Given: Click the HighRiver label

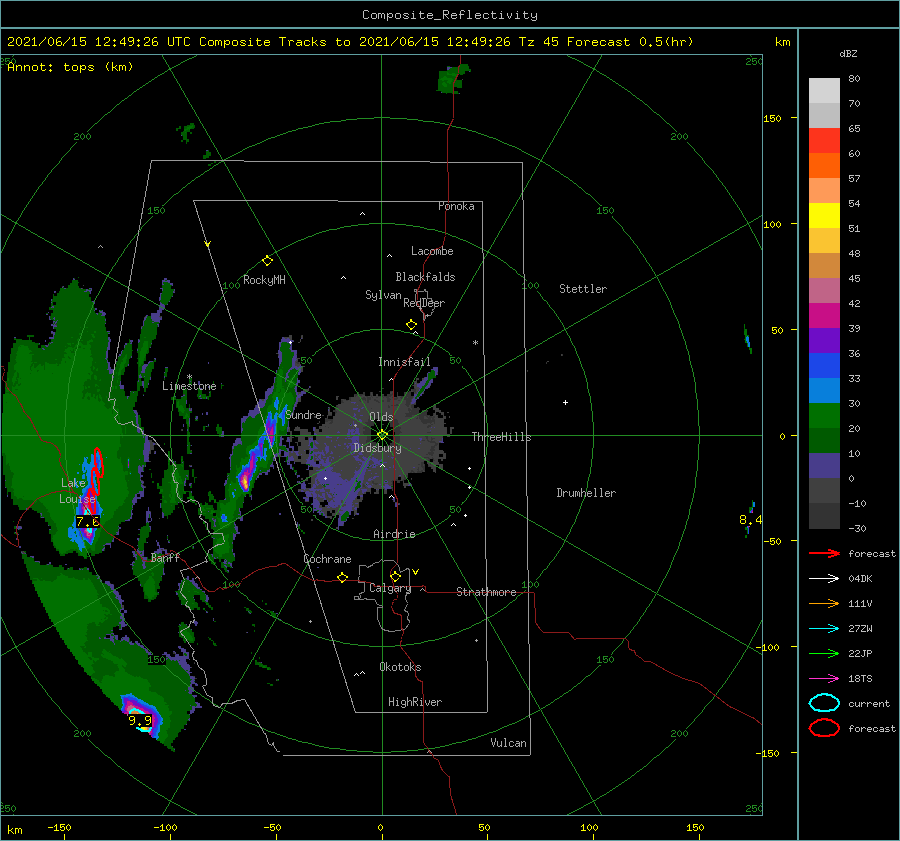Looking at the screenshot, I should tap(415, 702).
